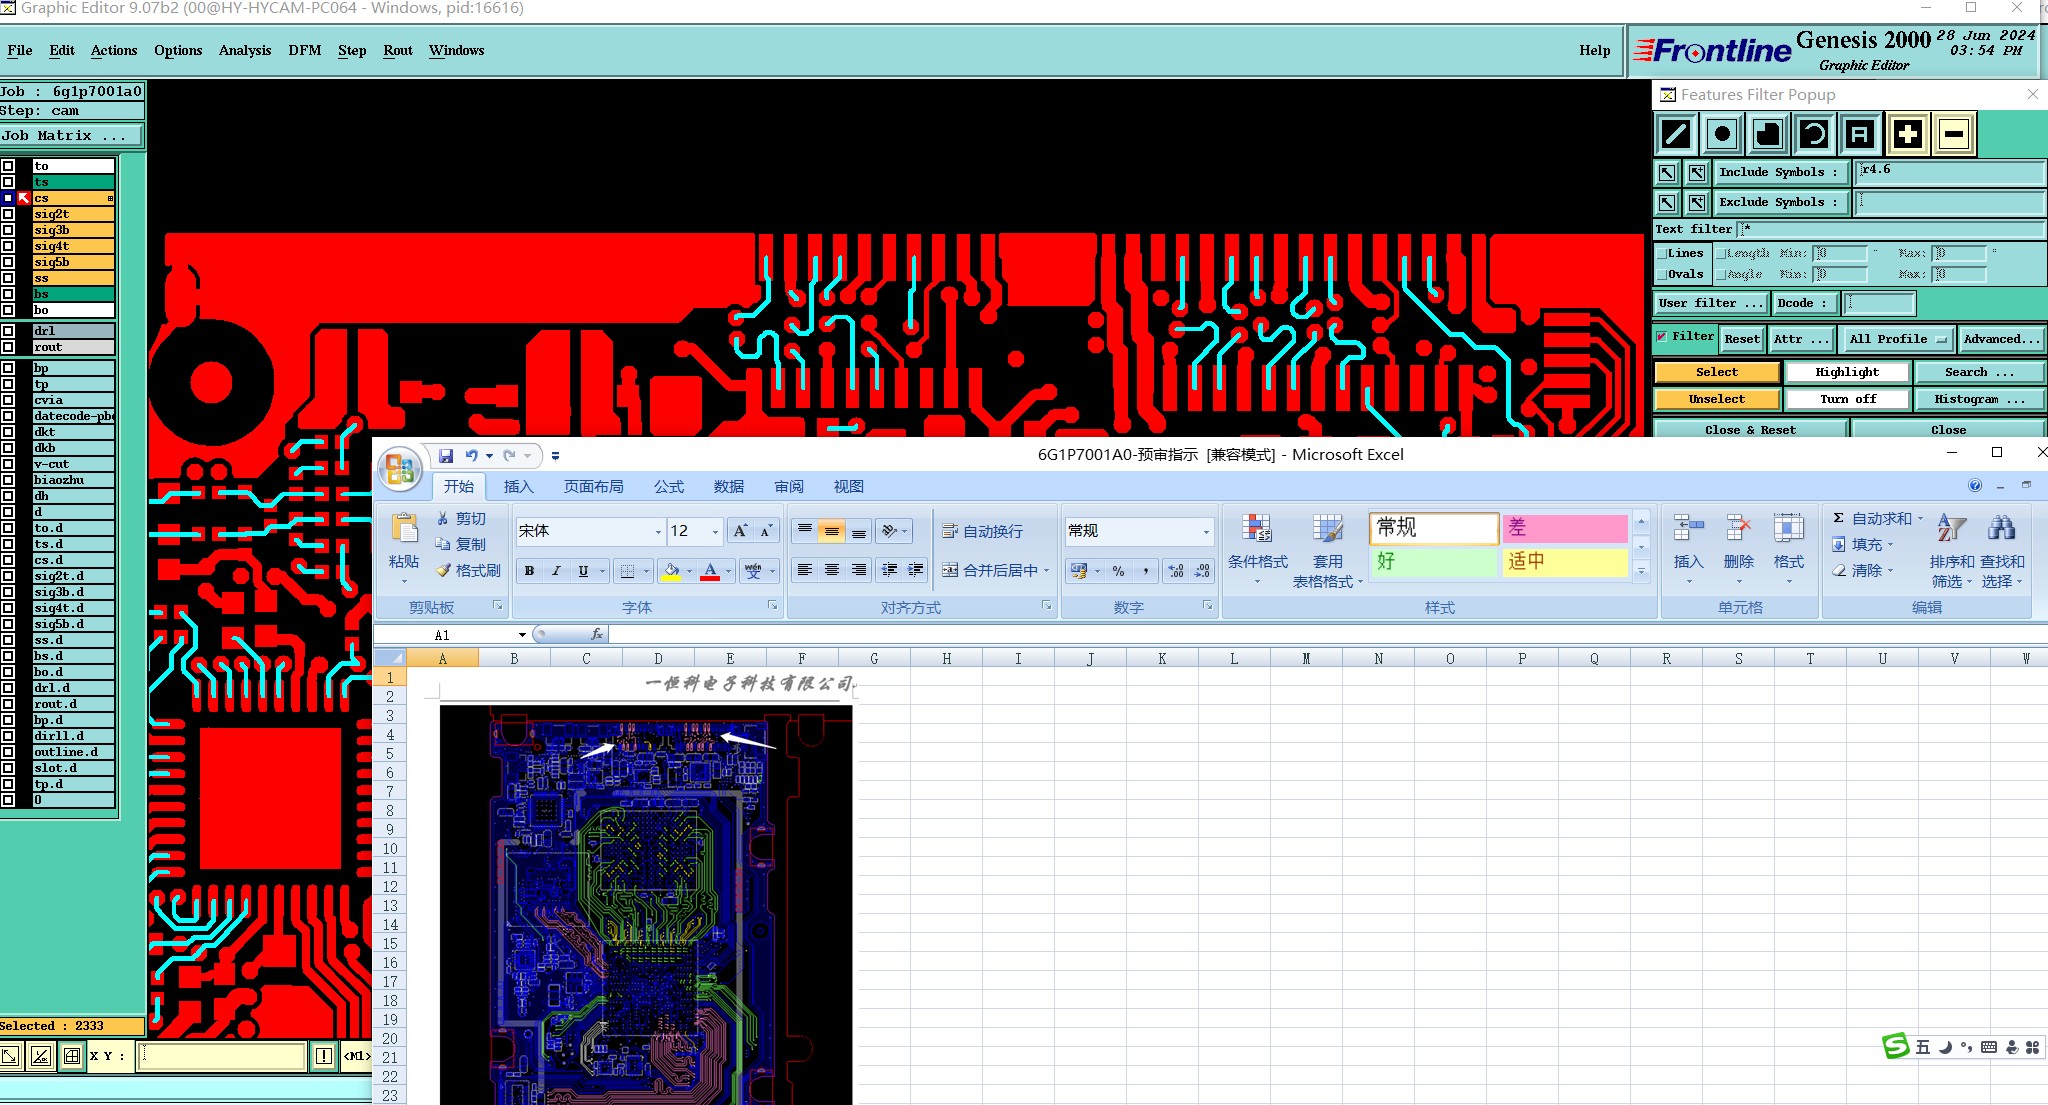
Task: Toggle the display box for layer sig2t
Action: (x=8, y=214)
